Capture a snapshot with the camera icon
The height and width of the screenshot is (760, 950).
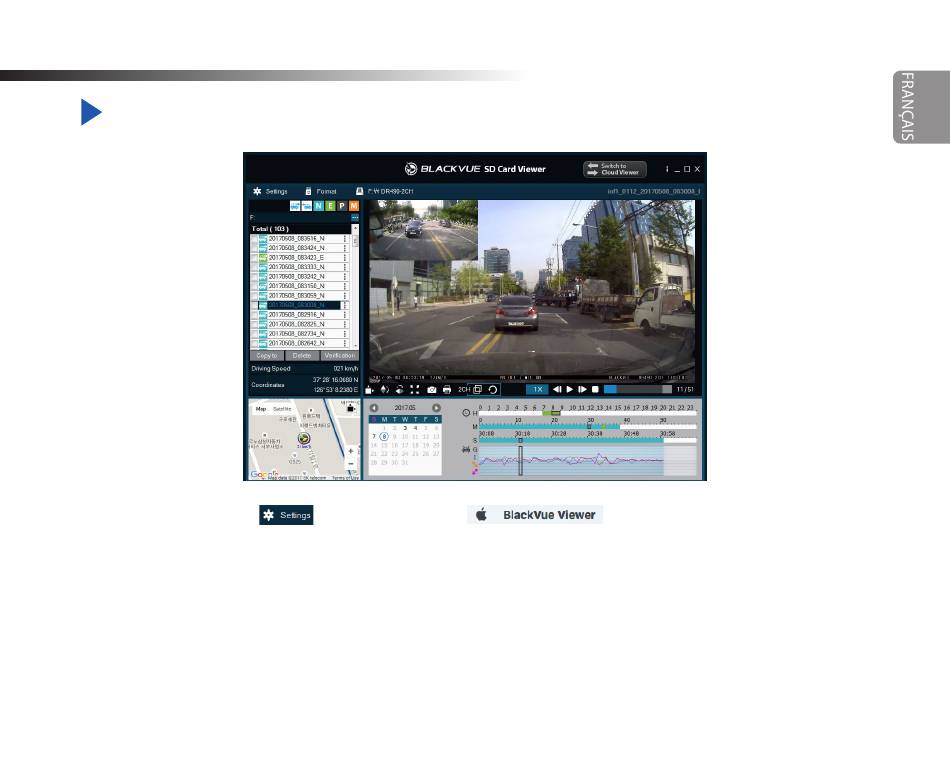432,389
